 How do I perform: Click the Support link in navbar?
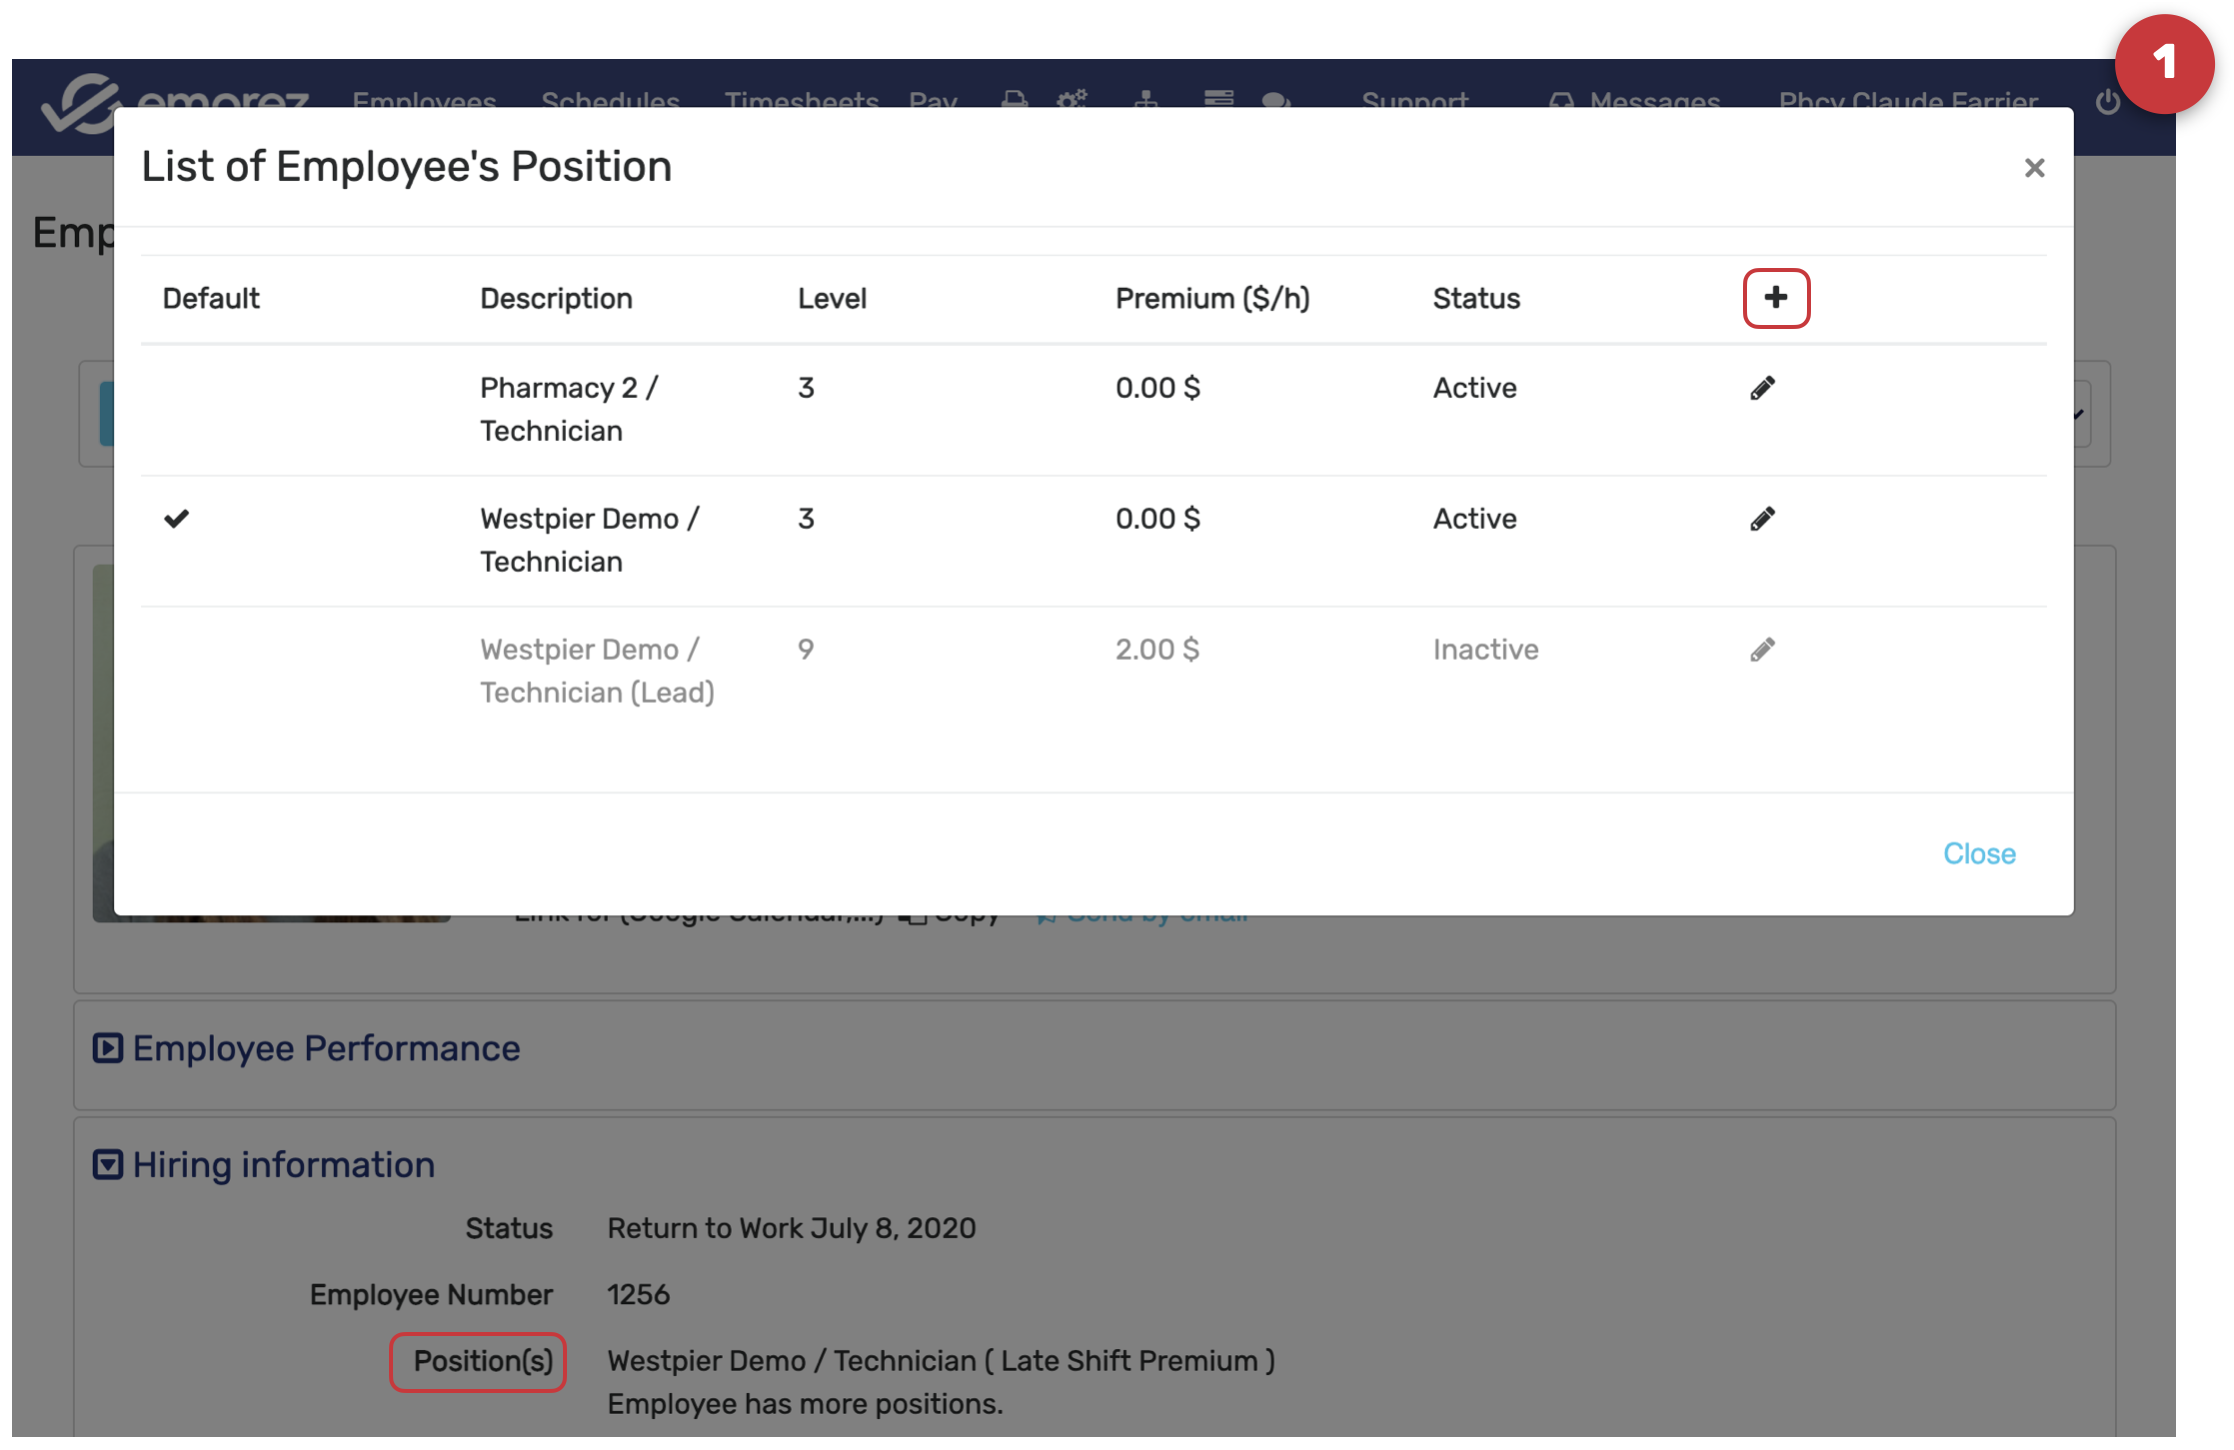(1414, 100)
